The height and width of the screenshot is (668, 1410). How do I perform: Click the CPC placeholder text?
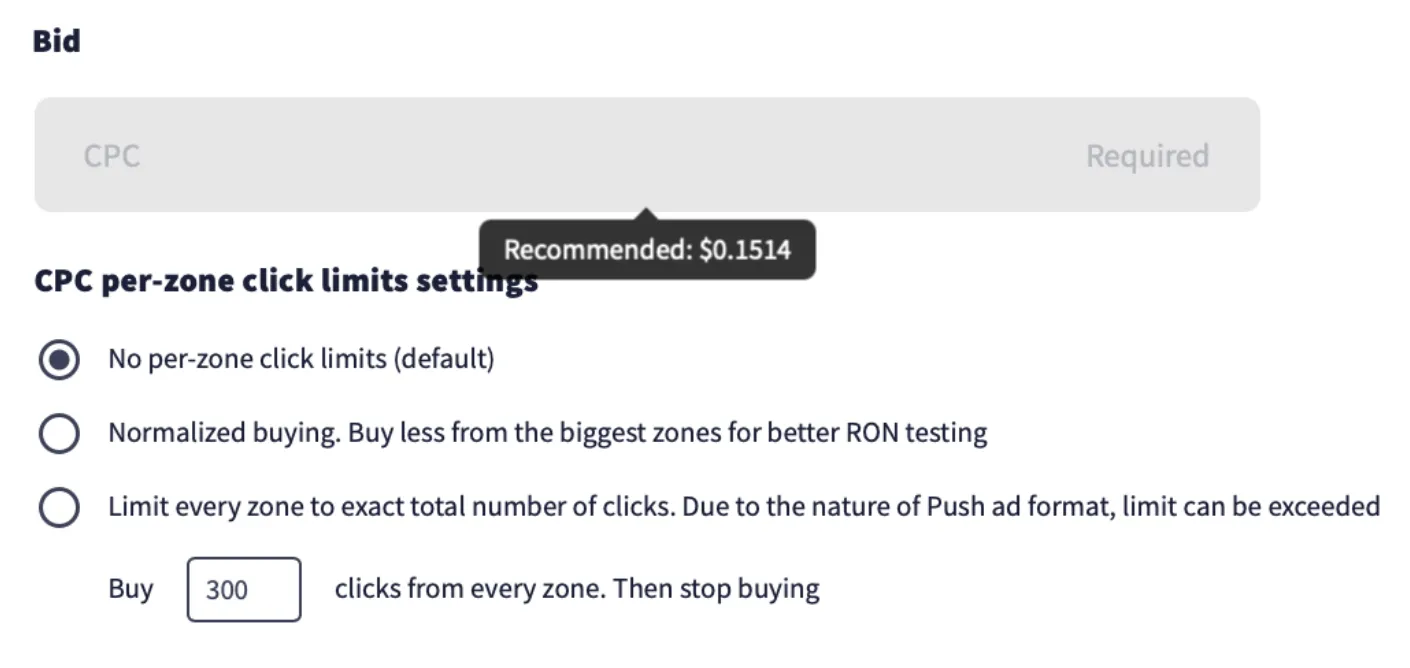(x=111, y=156)
